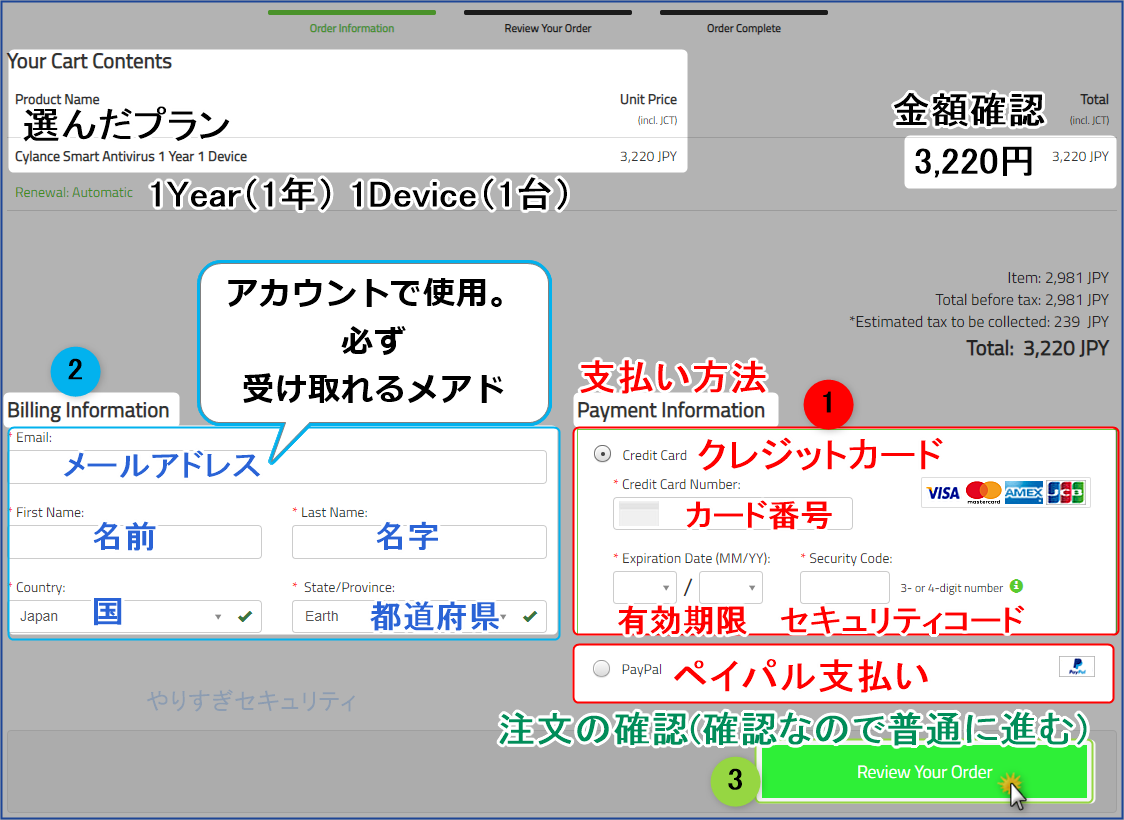Click the Billing Information heading
The width and height of the screenshot is (1124, 820).
pos(88,410)
